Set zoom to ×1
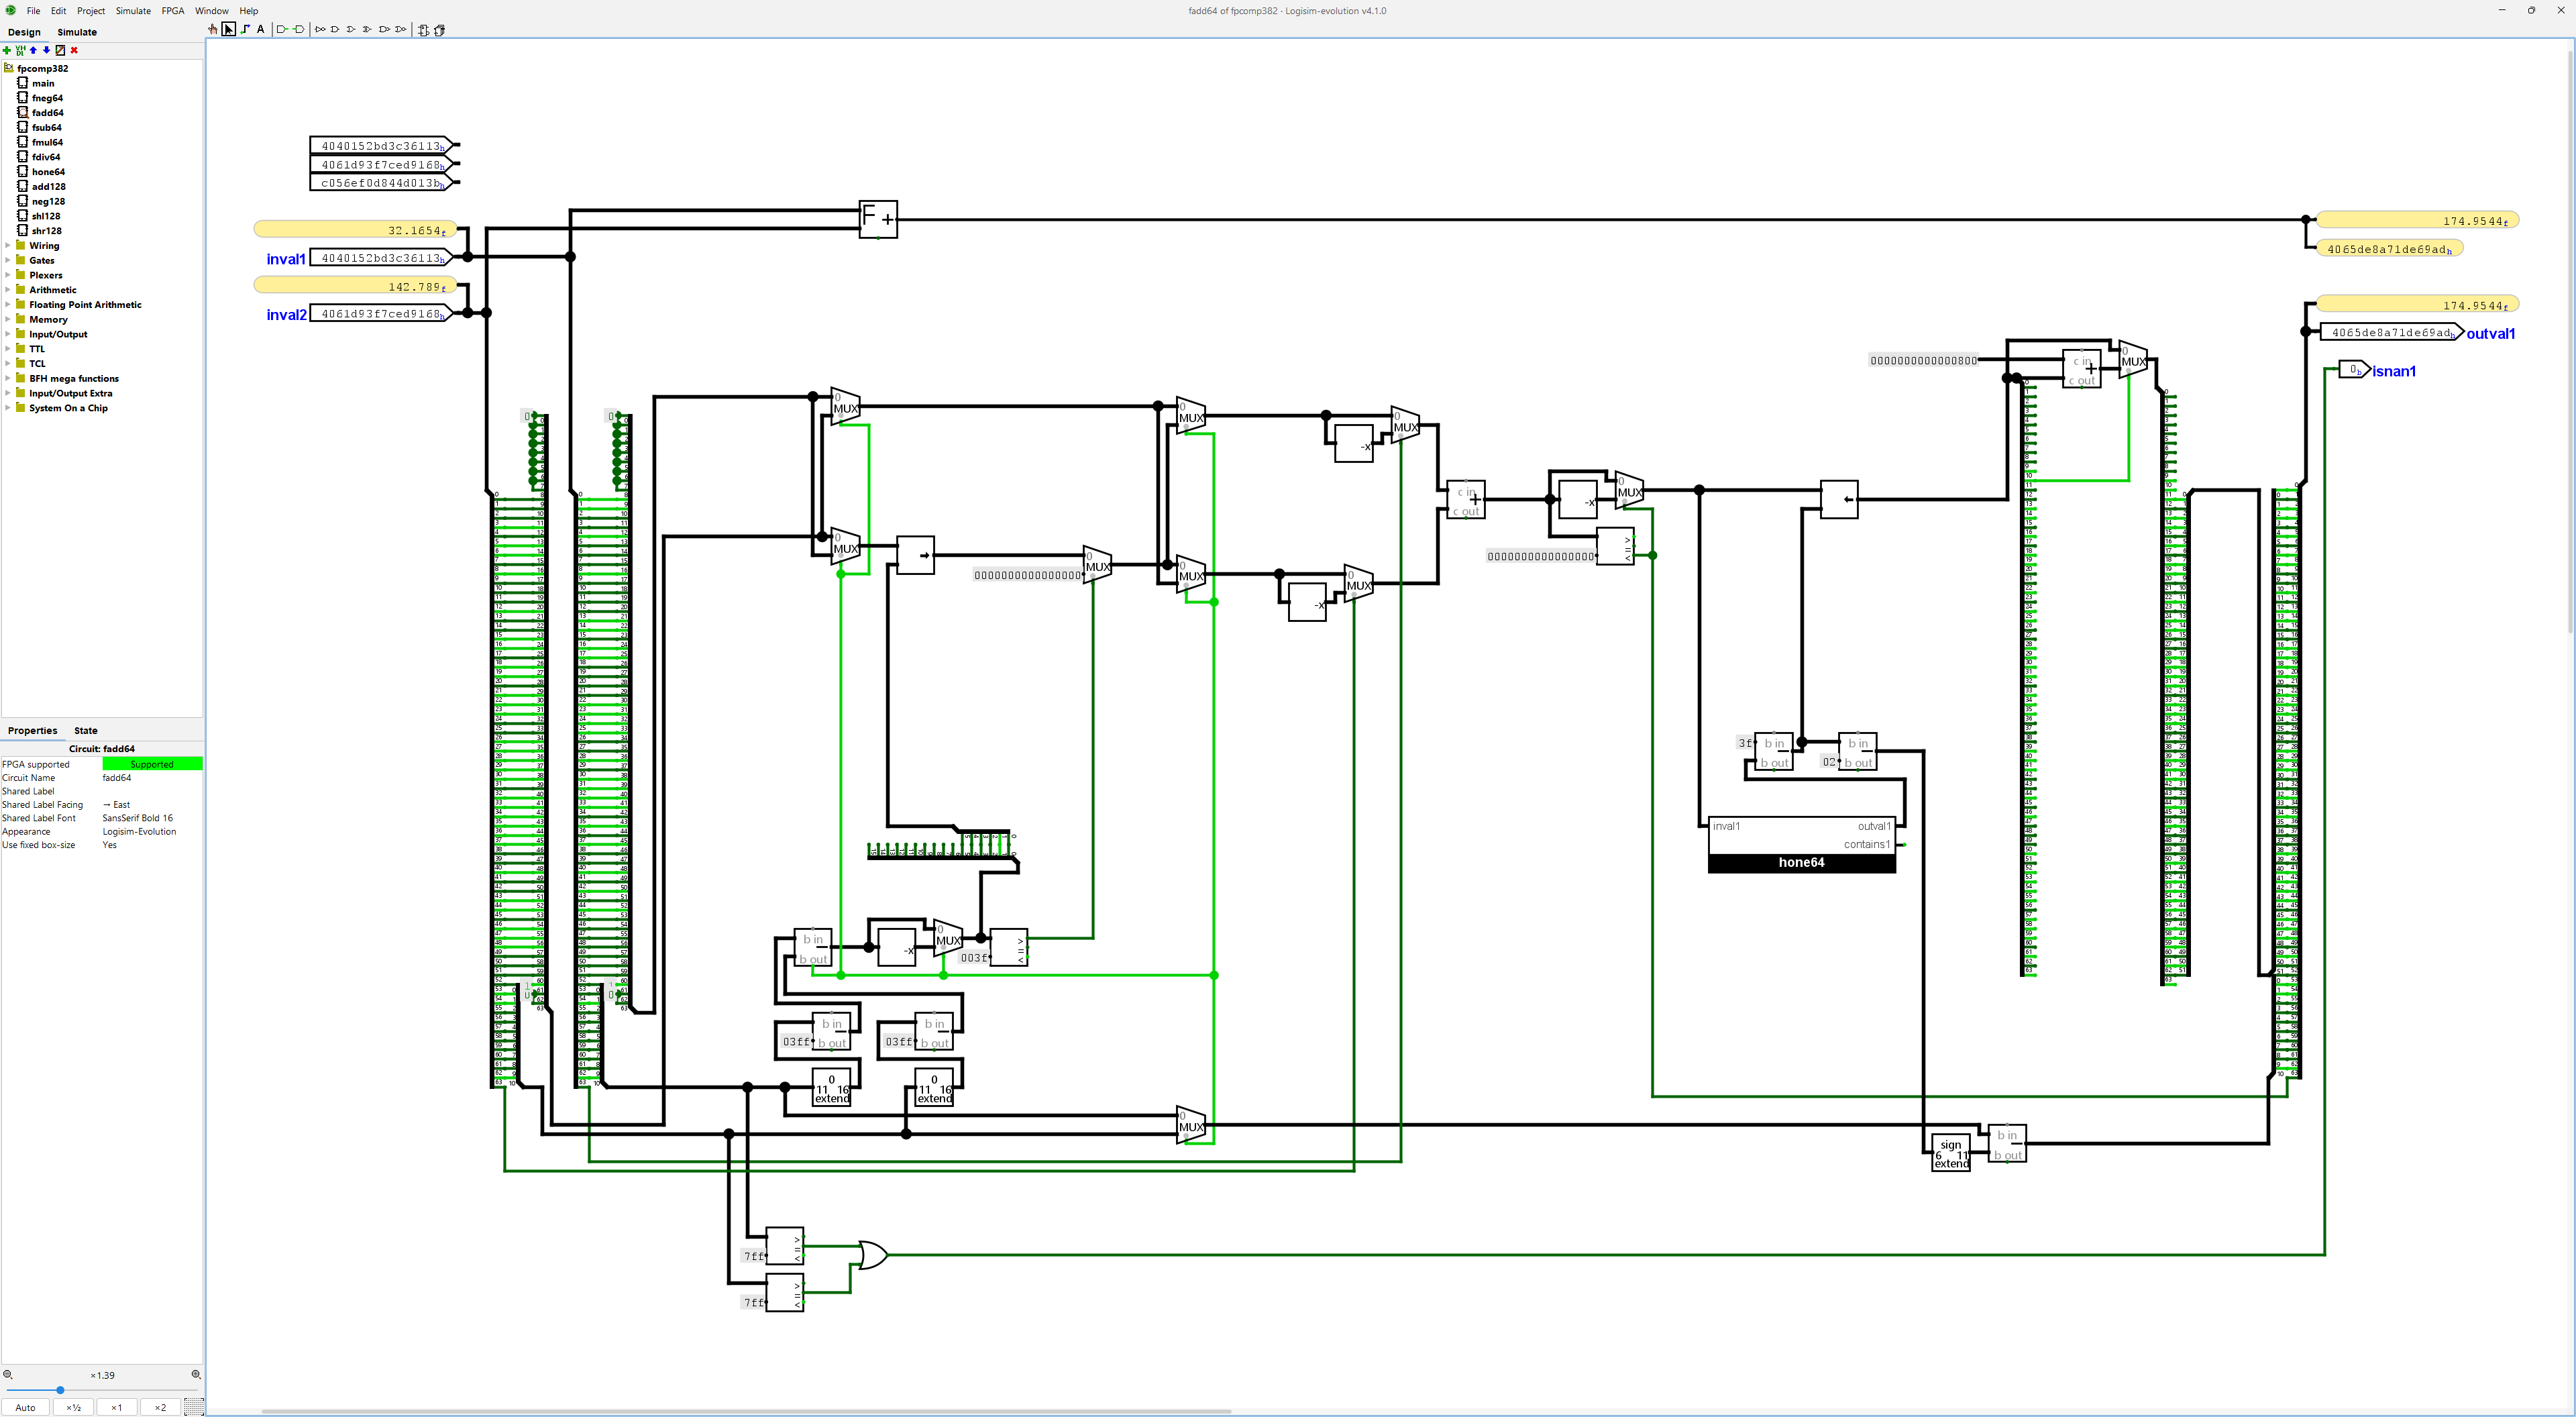The width and height of the screenshot is (2576, 1417). tap(116, 1407)
